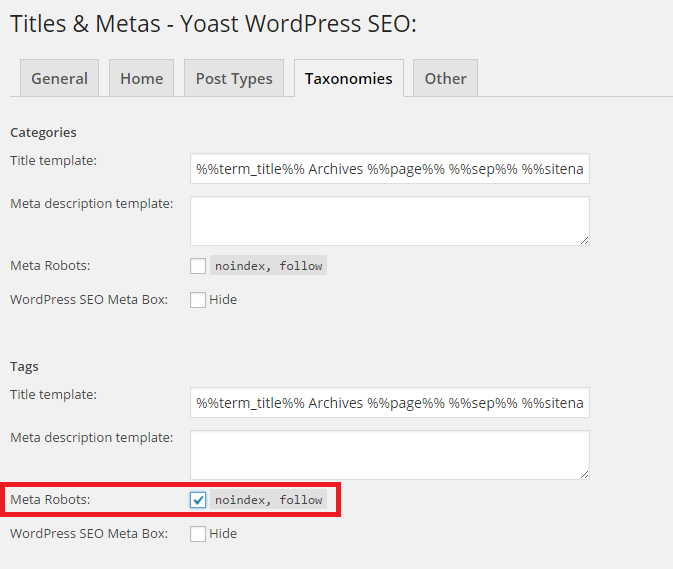Edit the Categories title template field
Viewport: 673px width, 569px height.
pos(390,169)
